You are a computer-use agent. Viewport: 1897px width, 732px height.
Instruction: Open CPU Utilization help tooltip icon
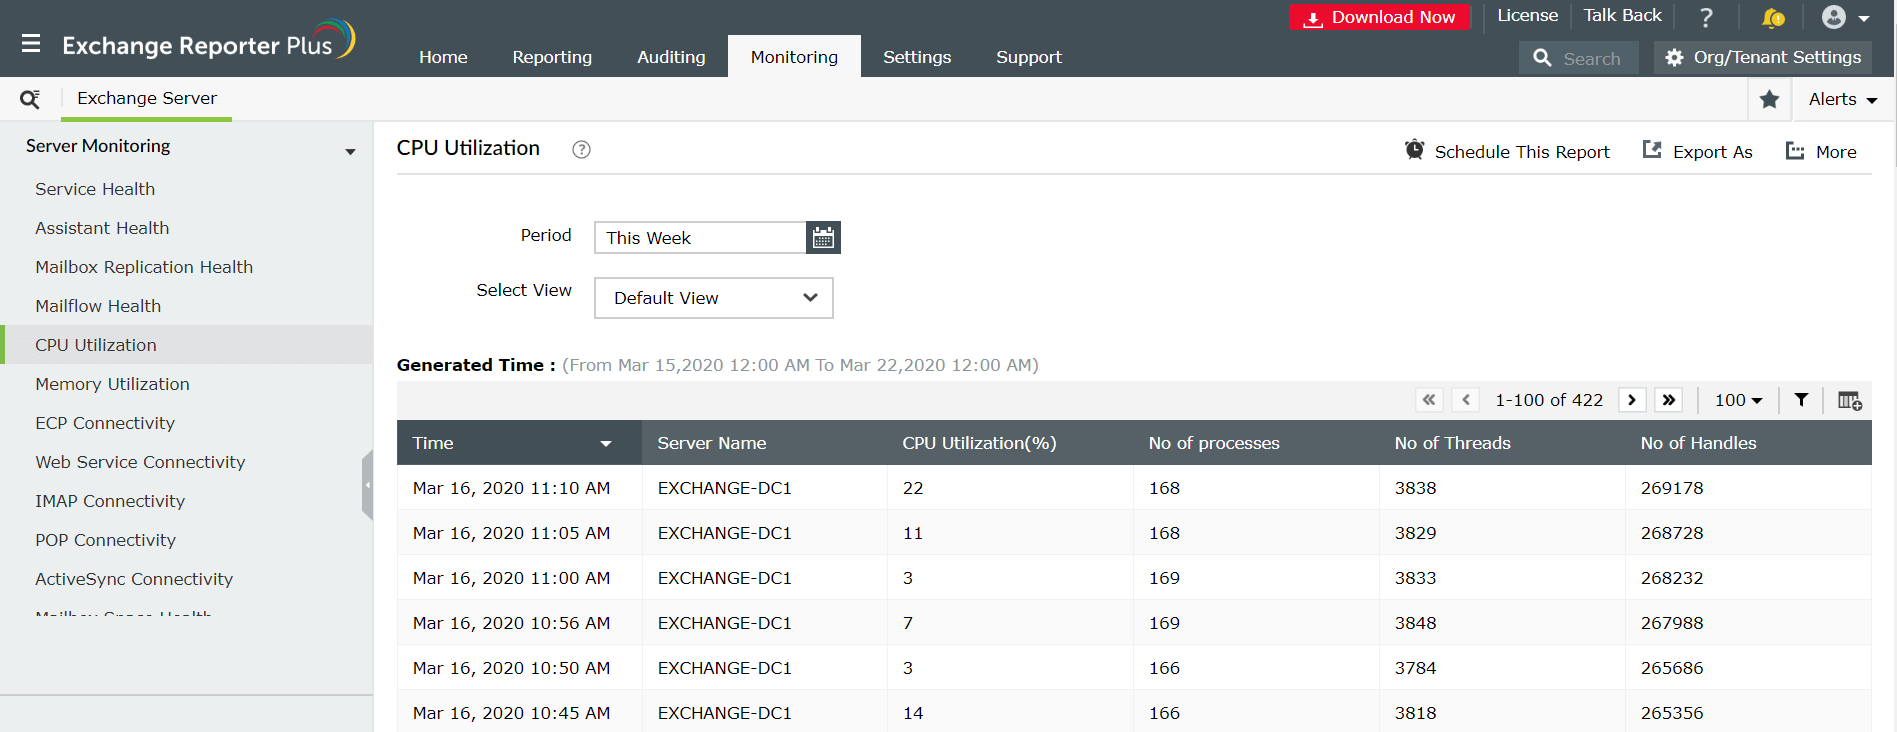[581, 149]
